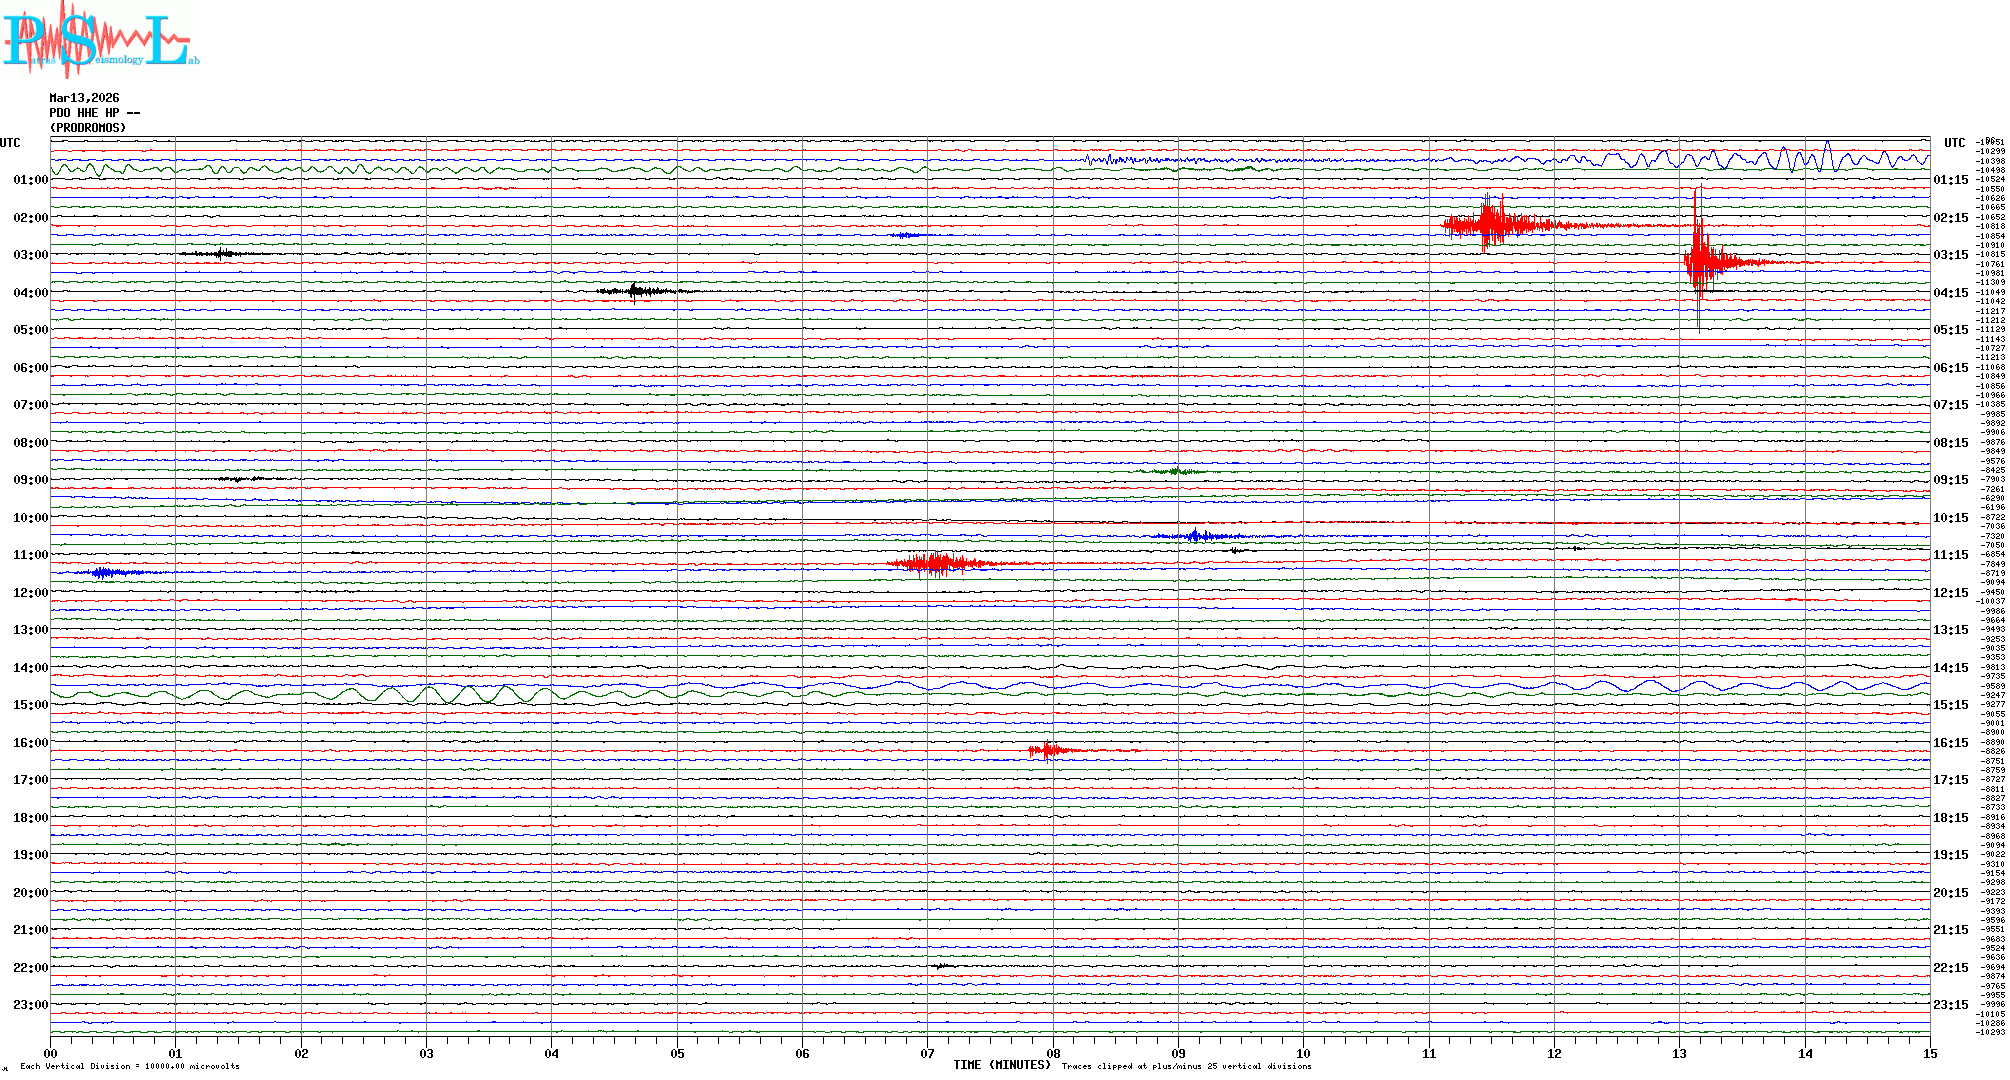2010x1080 pixels.
Task: Click the traces clipped footer note
Action: (x=1186, y=1067)
